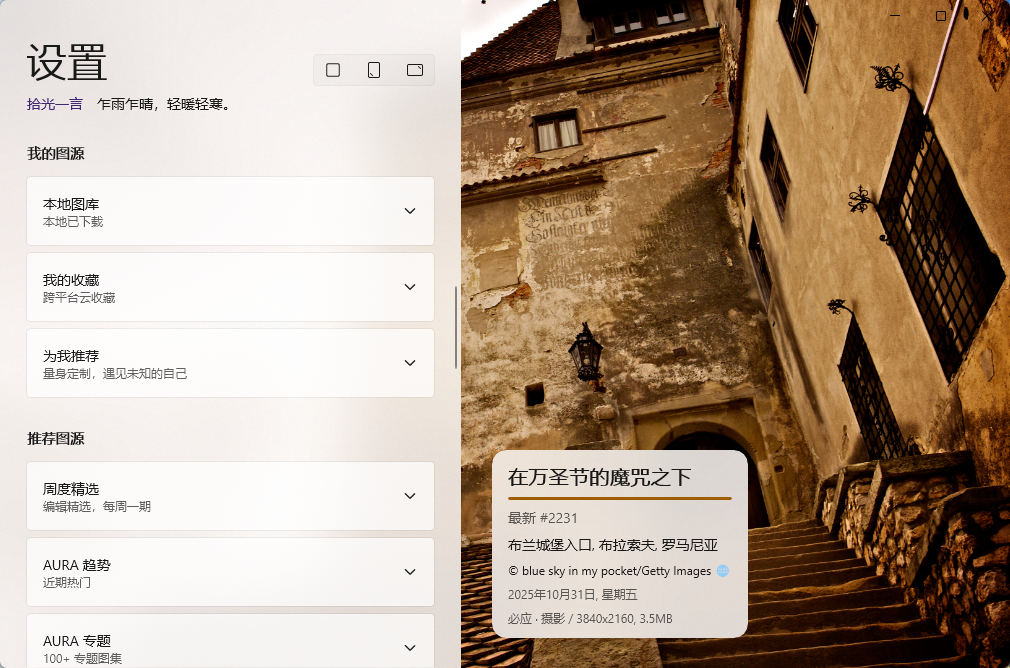
Task: Click the wallpaper title 在万圣节的魔咒之下
Action: (x=600, y=477)
